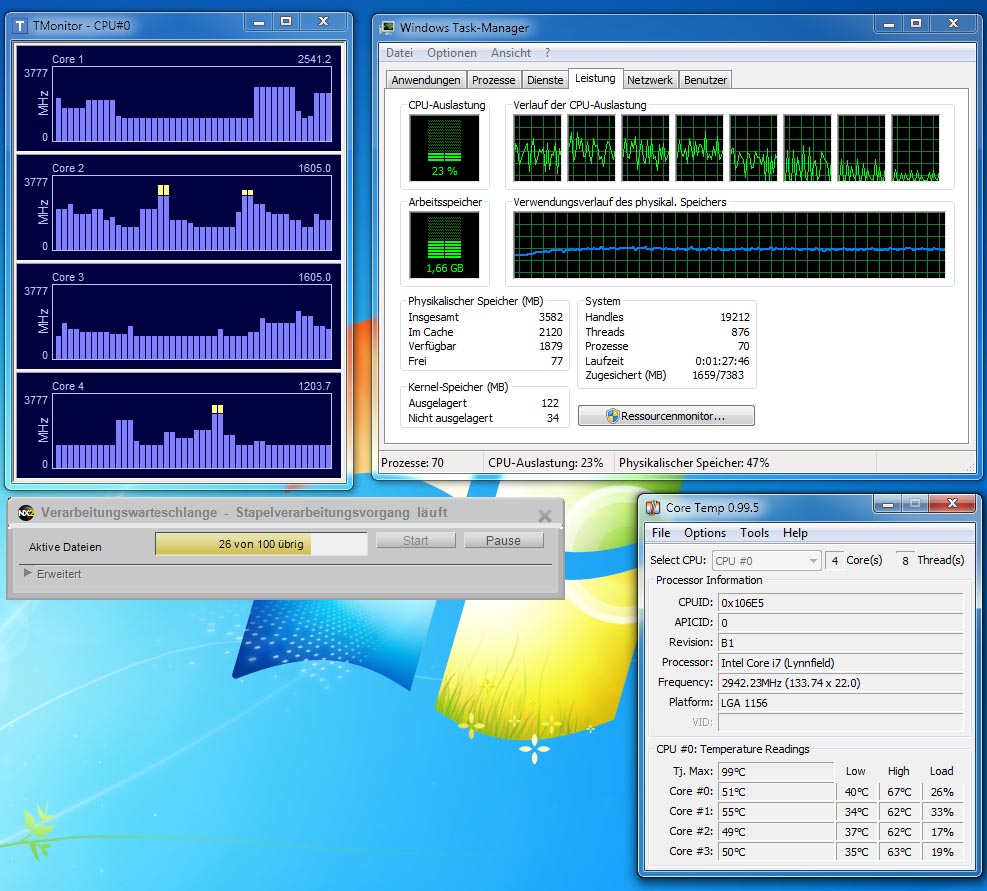
Task: Switch to the Anwendungen tab
Action: (426, 80)
